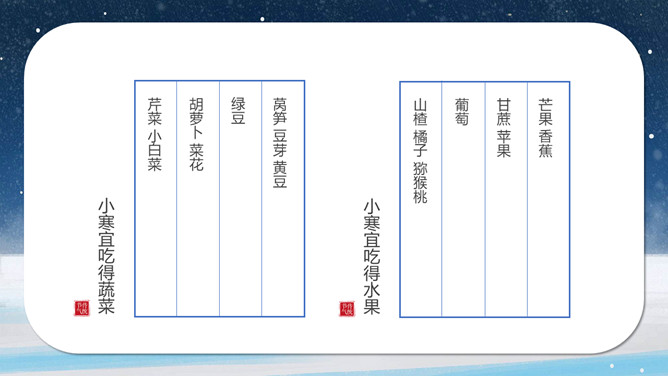
Task: Click the 山楂 橘子 猕猴桃 column
Action: coord(420,151)
